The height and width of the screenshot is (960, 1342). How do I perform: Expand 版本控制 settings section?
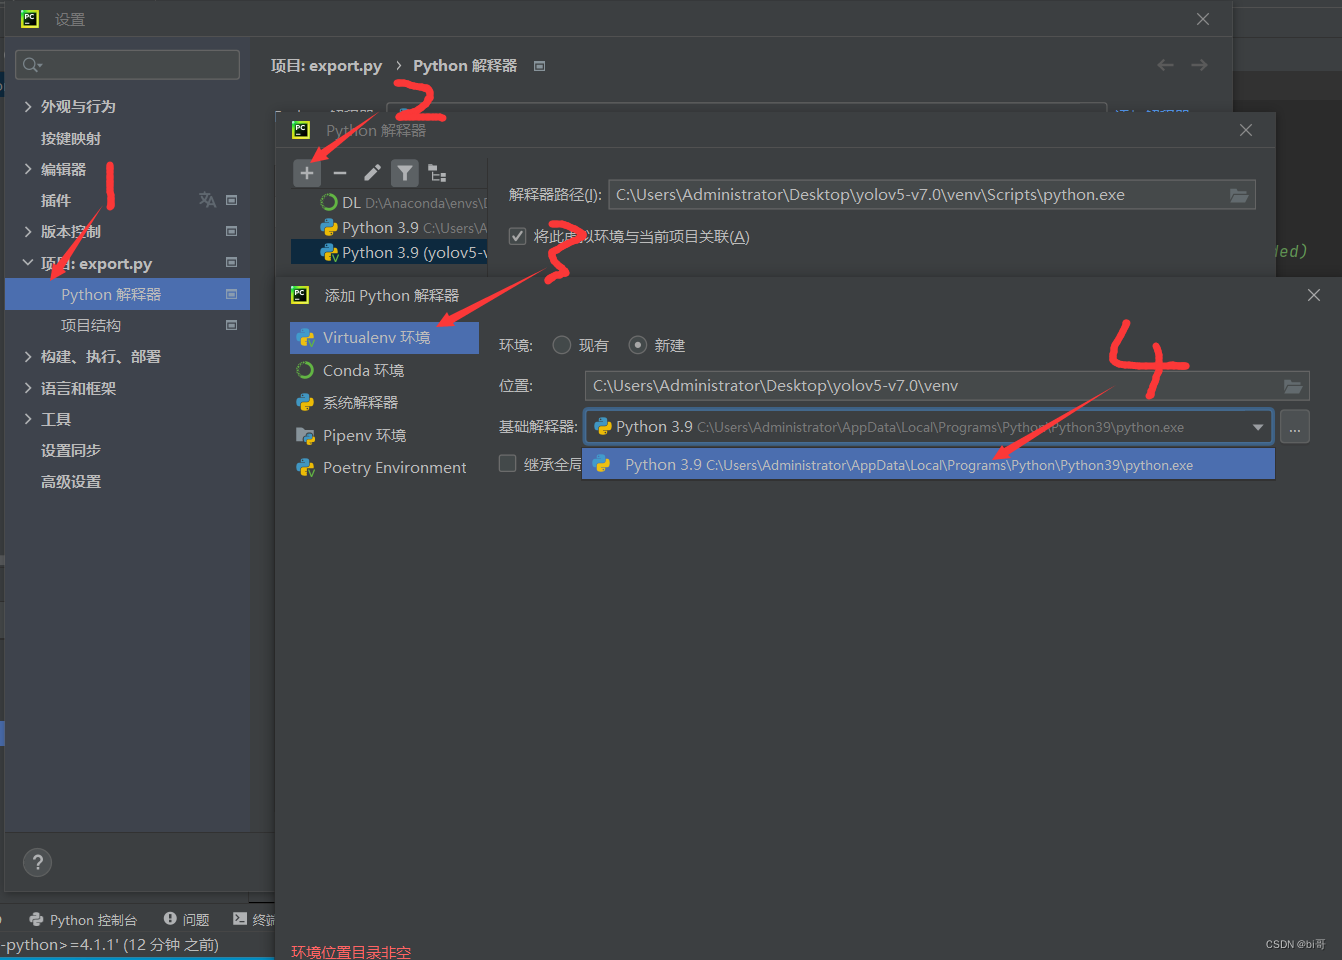tap(28, 231)
